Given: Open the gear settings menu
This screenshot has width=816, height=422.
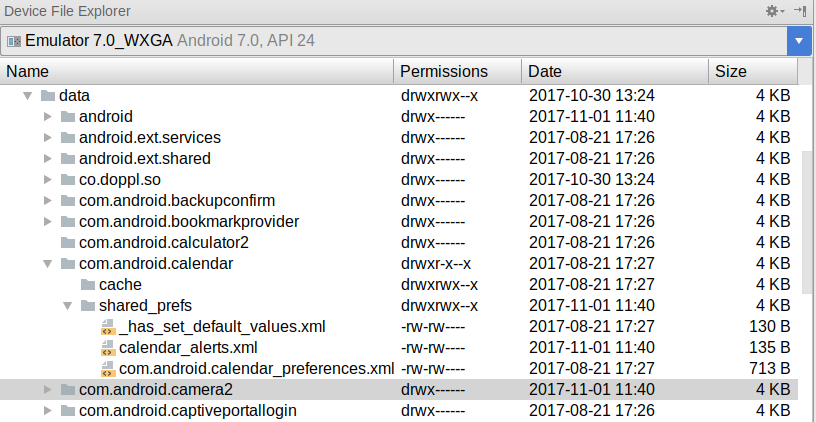Looking at the screenshot, I should (x=775, y=11).
